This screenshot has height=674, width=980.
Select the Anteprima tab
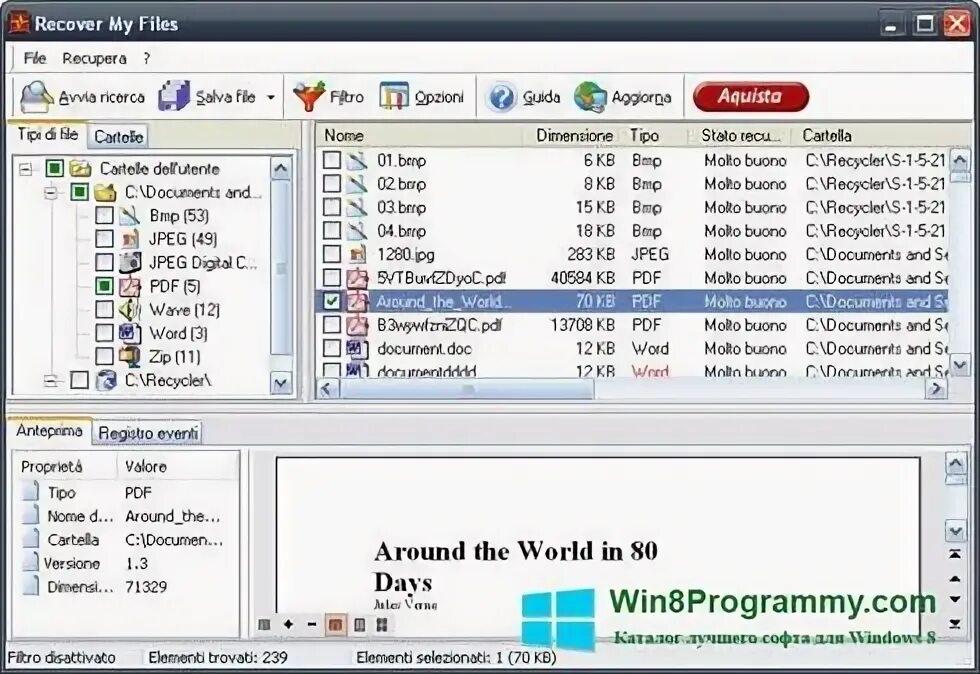49,431
